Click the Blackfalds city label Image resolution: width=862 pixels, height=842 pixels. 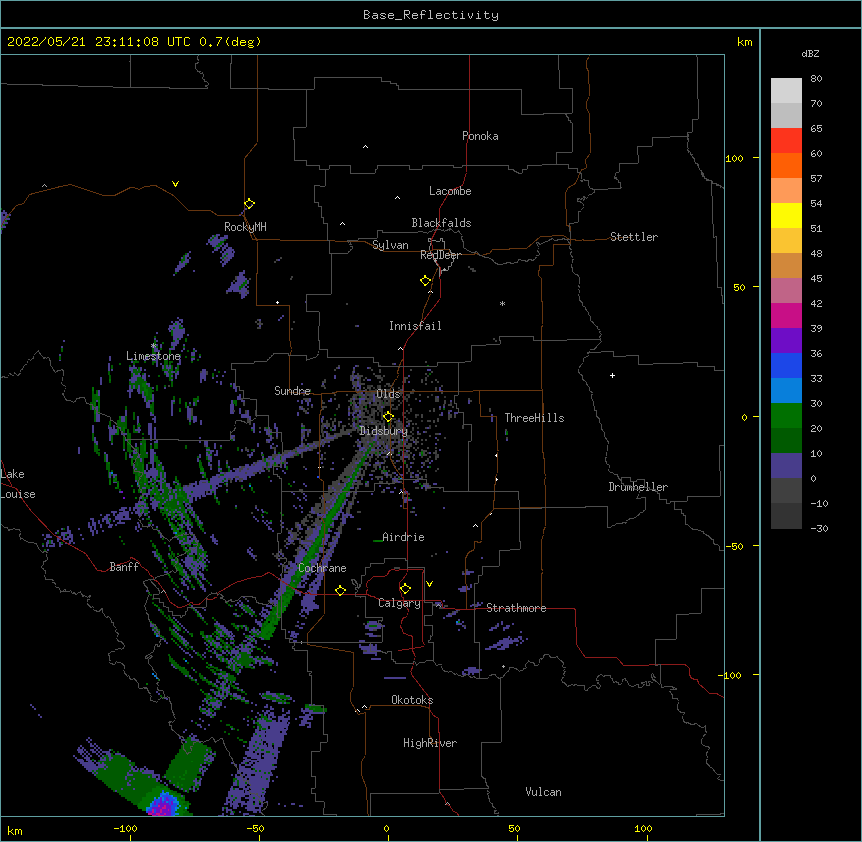(441, 223)
